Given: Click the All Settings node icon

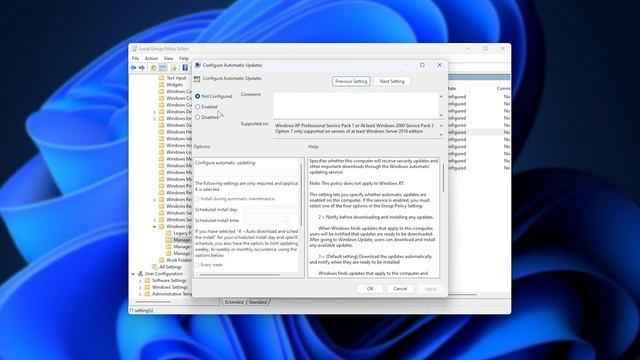Looking at the screenshot, I should (155, 267).
